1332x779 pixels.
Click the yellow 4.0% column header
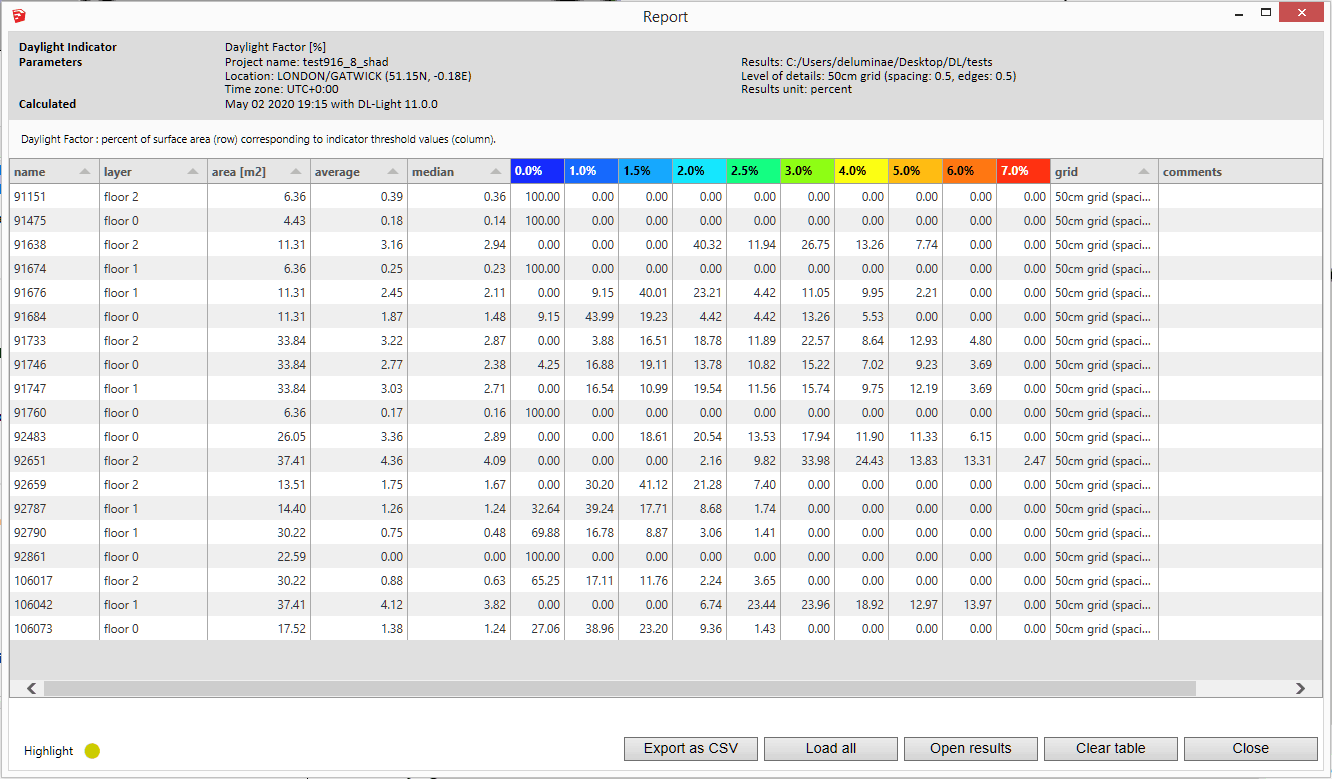(x=861, y=171)
